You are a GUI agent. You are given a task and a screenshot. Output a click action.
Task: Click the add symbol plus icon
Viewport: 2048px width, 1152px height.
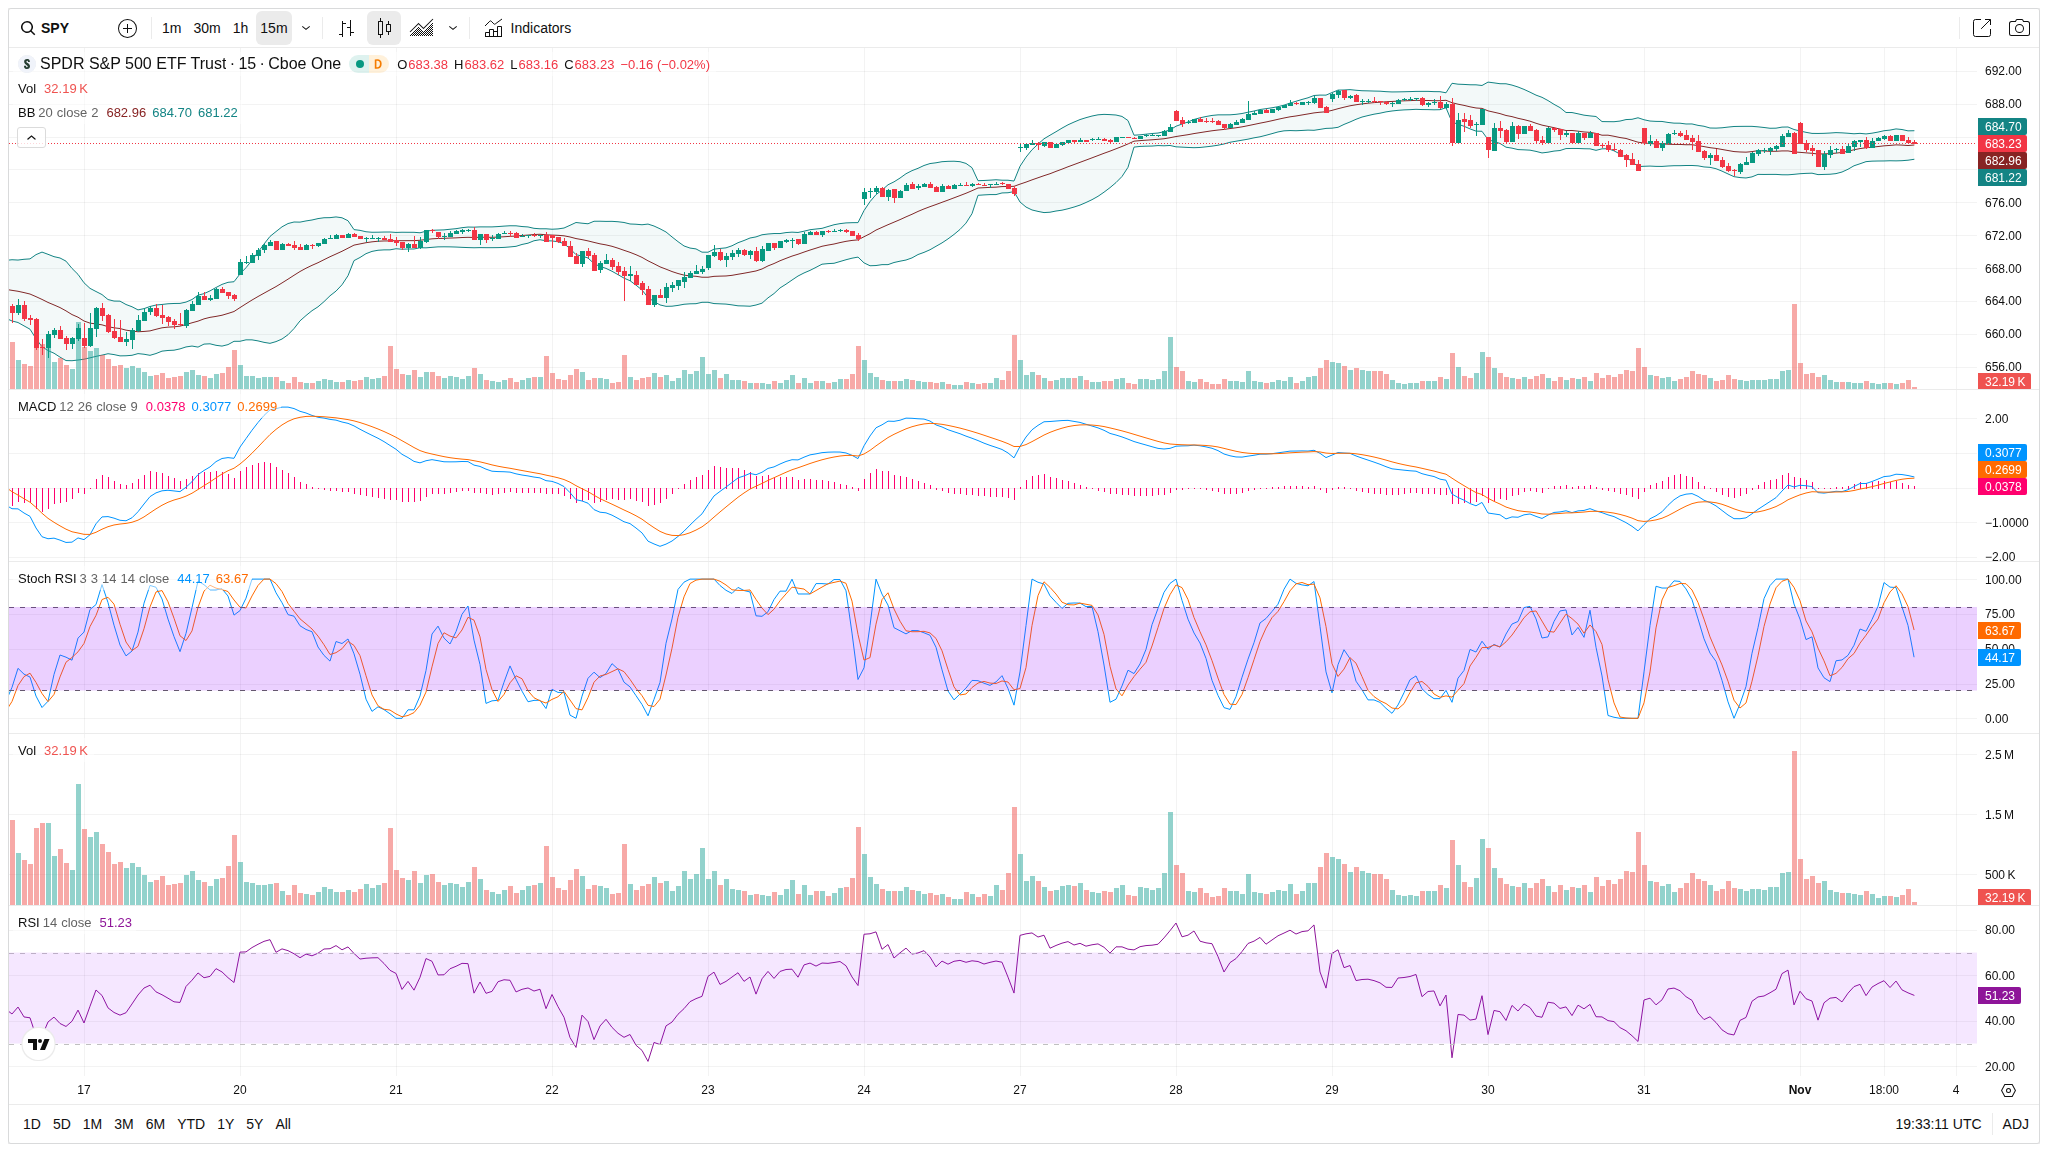(x=127, y=28)
